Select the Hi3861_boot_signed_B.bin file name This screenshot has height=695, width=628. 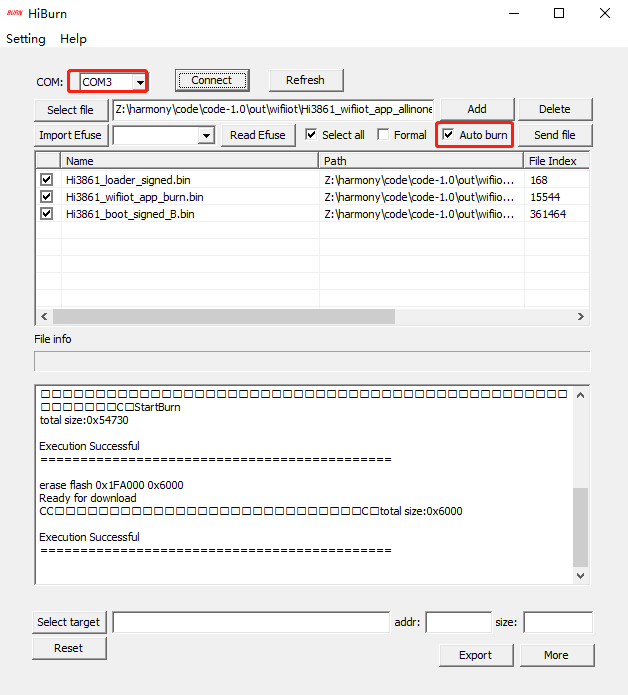[130, 214]
